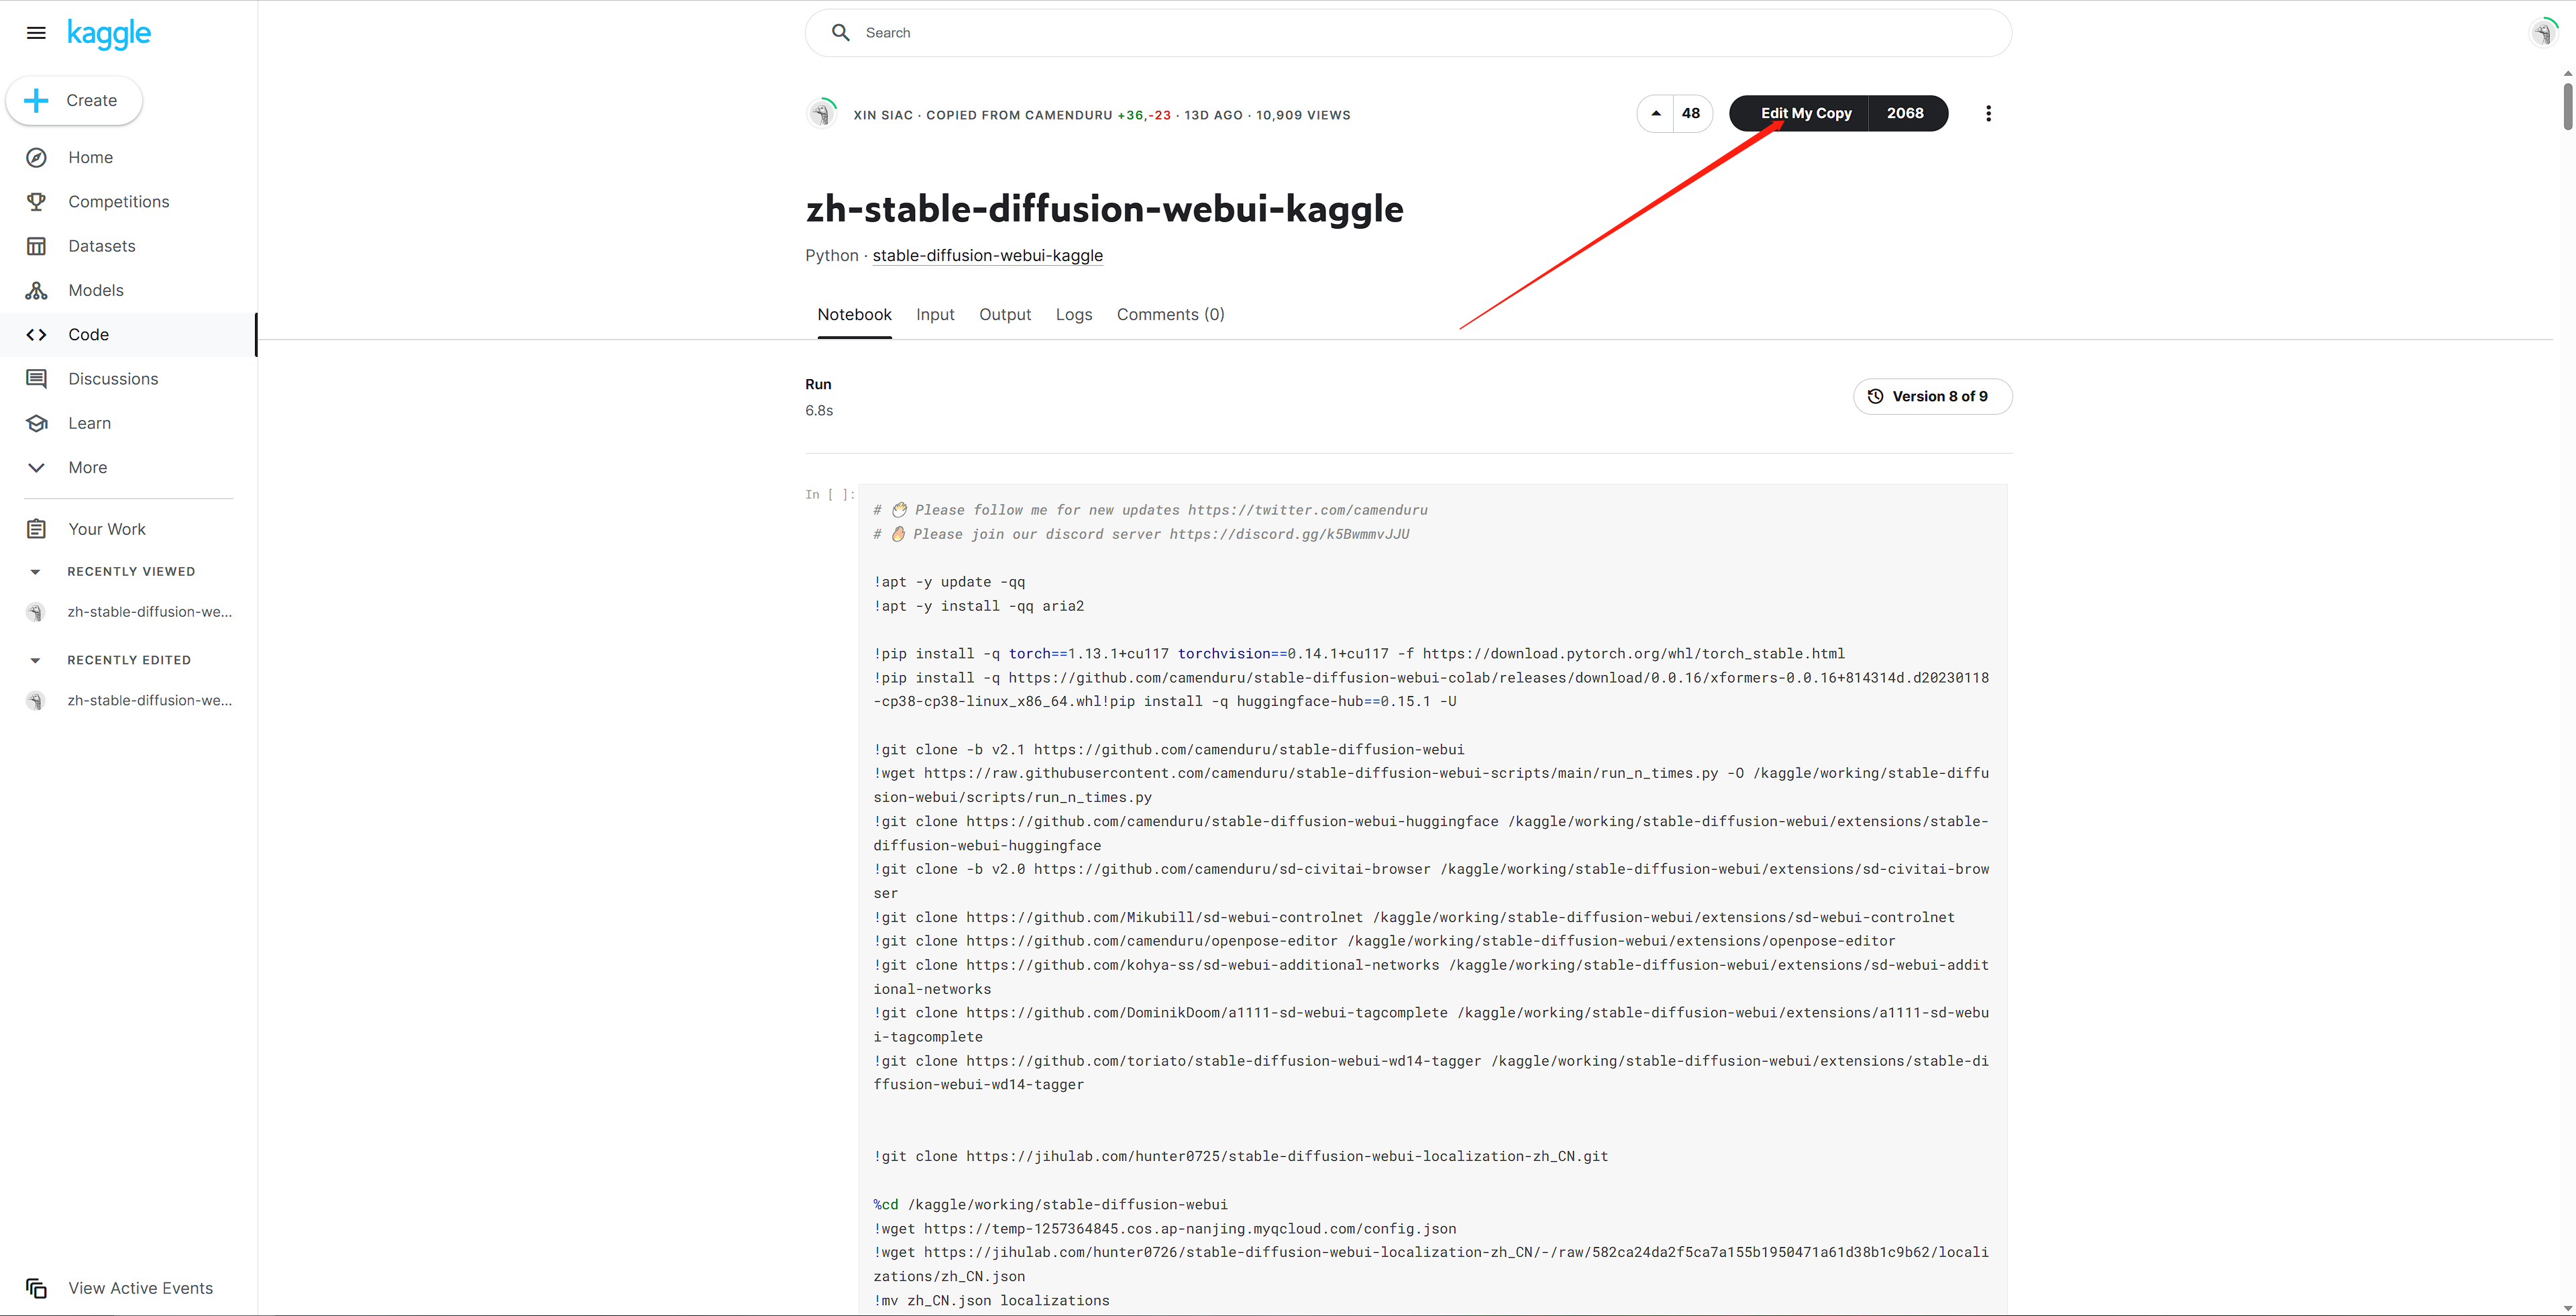2576x1316 pixels.
Task: Collapse the Recently Viewed list
Action: click(x=36, y=572)
